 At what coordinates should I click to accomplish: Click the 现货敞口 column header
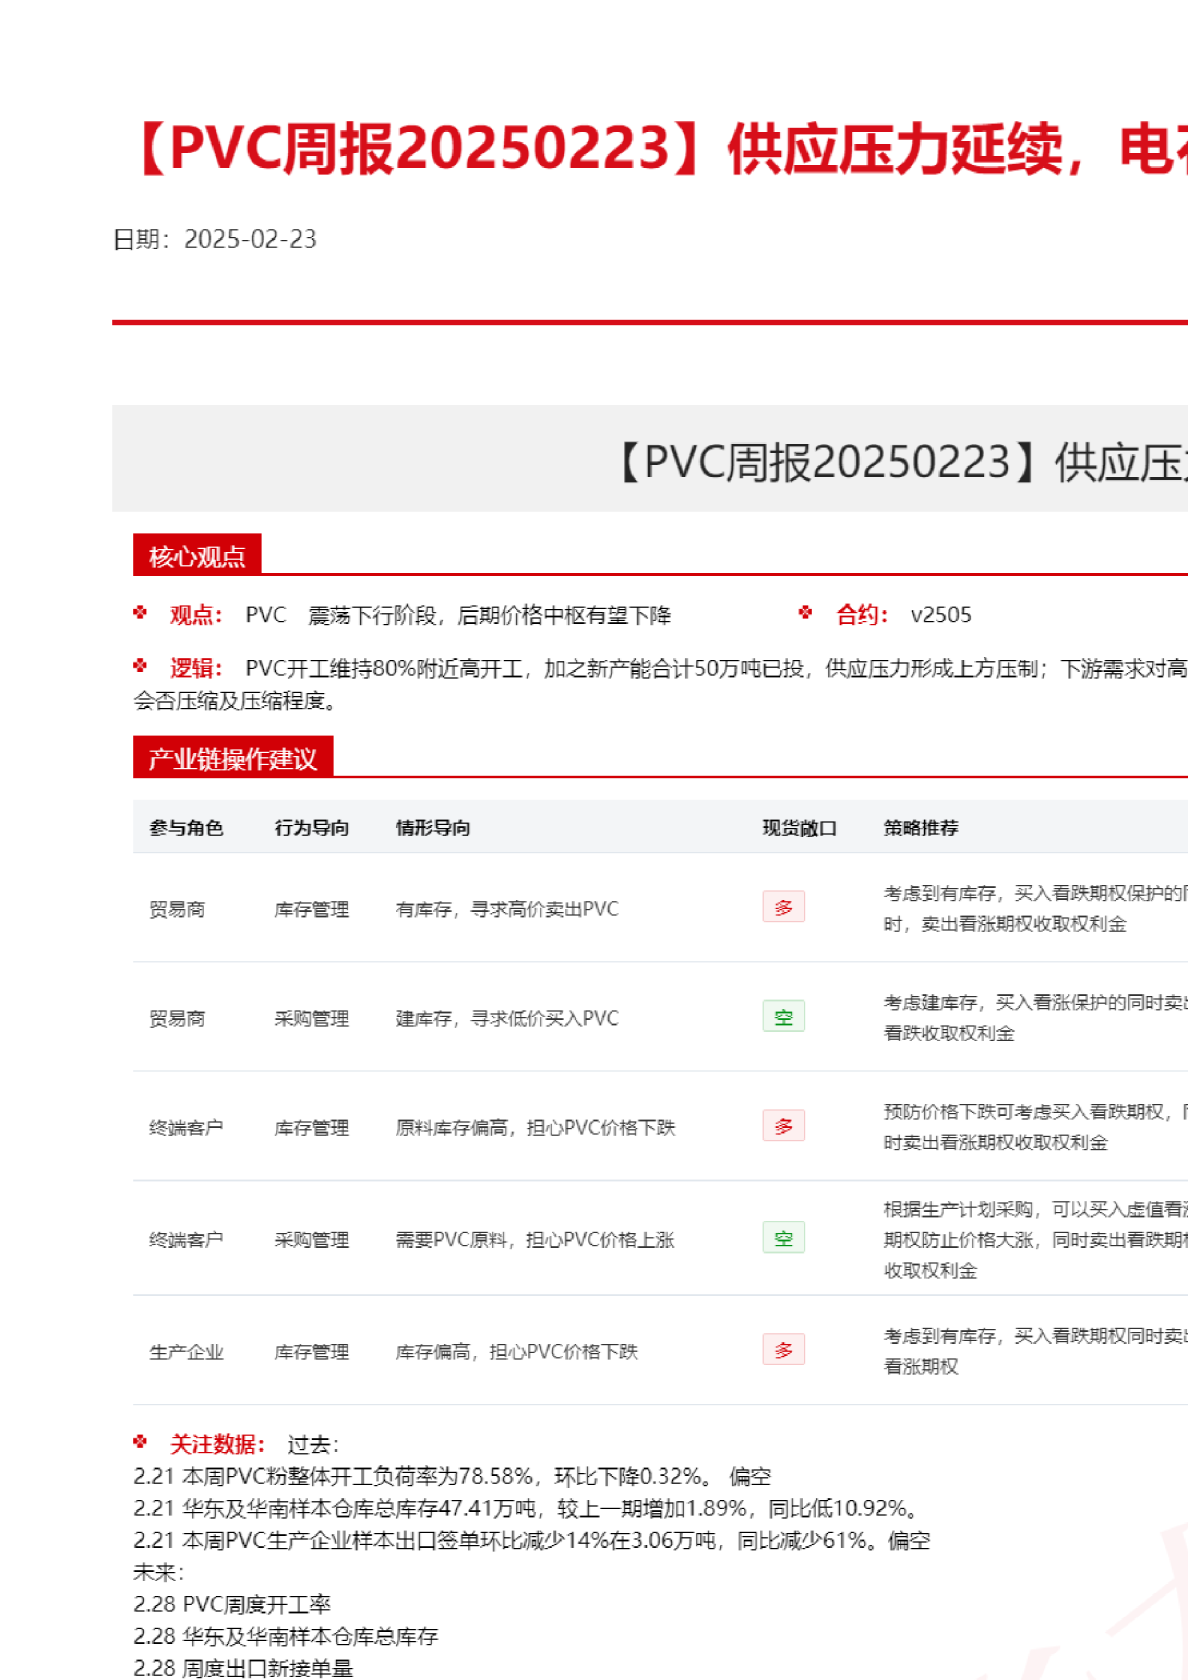coord(799,828)
